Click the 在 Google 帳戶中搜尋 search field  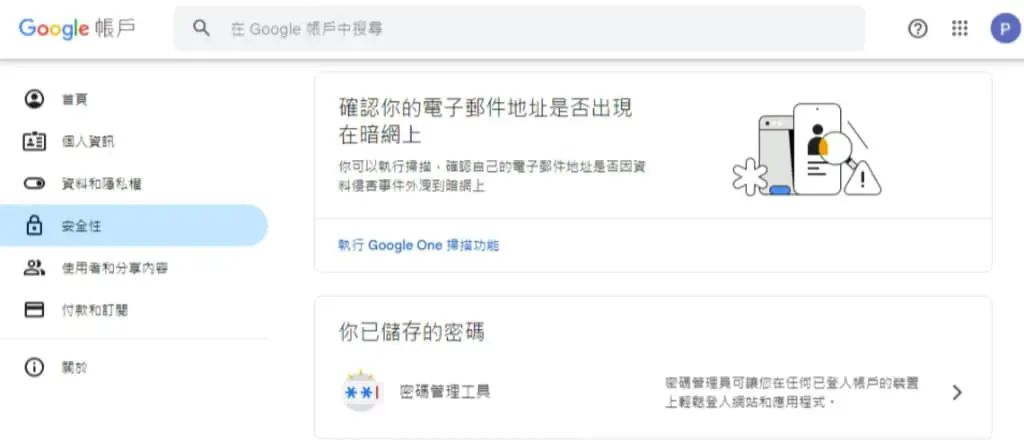[x=519, y=28]
